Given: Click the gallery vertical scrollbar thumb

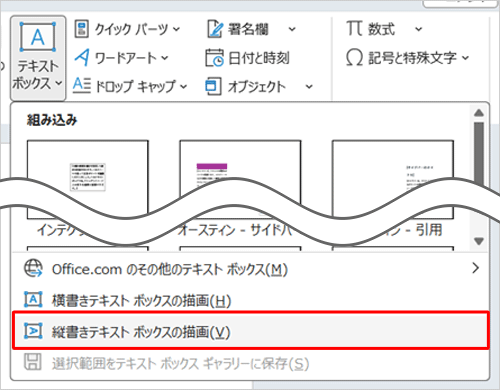Looking at the screenshot, I should pyautogui.click(x=479, y=155).
